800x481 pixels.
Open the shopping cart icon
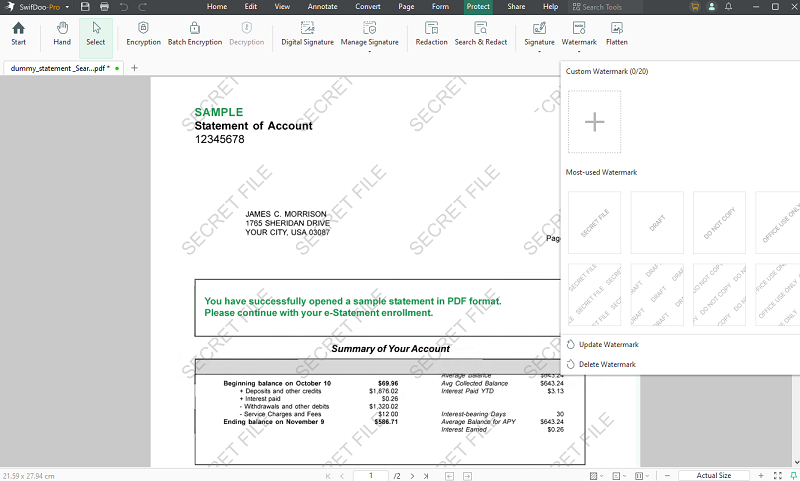point(694,7)
